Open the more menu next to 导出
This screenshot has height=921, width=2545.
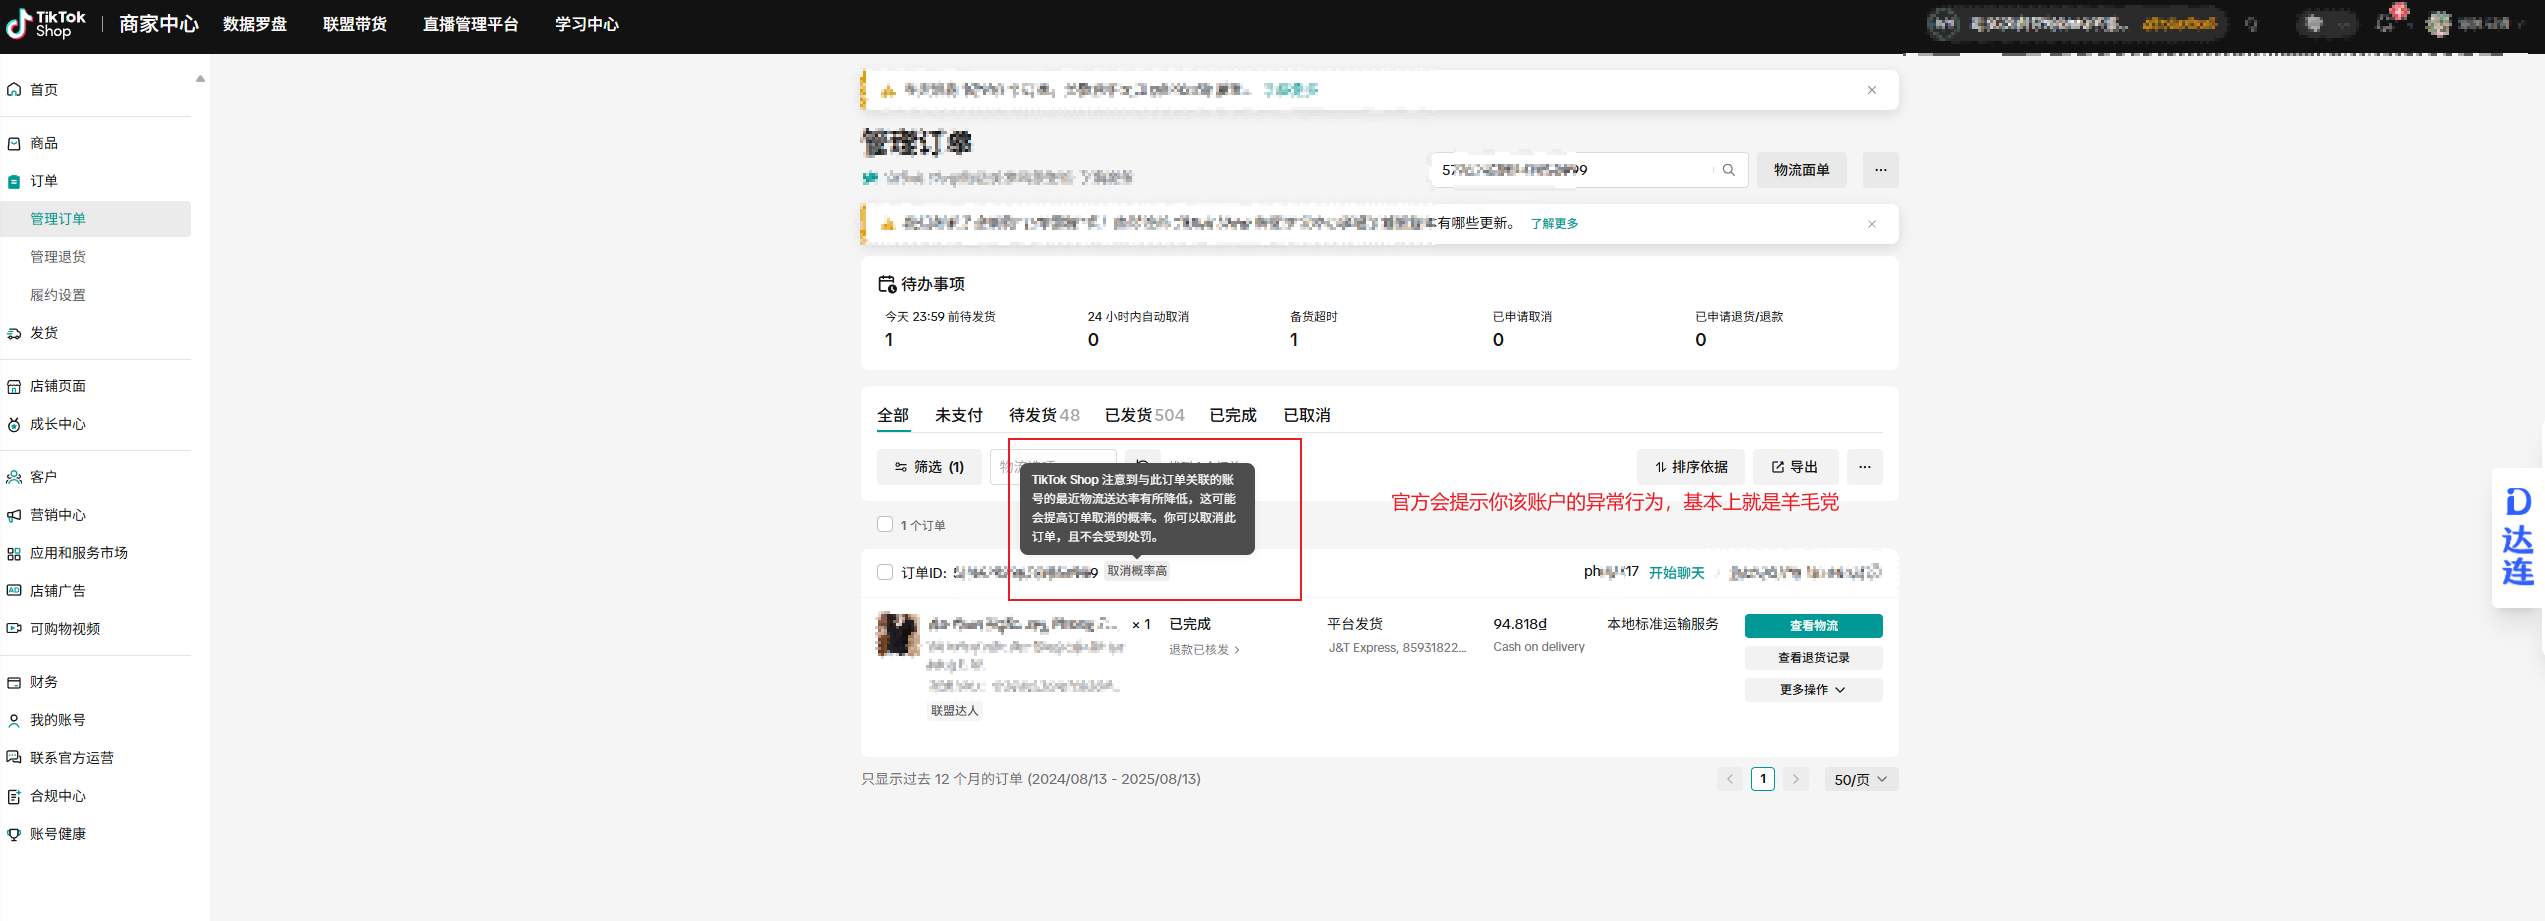(x=1865, y=467)
